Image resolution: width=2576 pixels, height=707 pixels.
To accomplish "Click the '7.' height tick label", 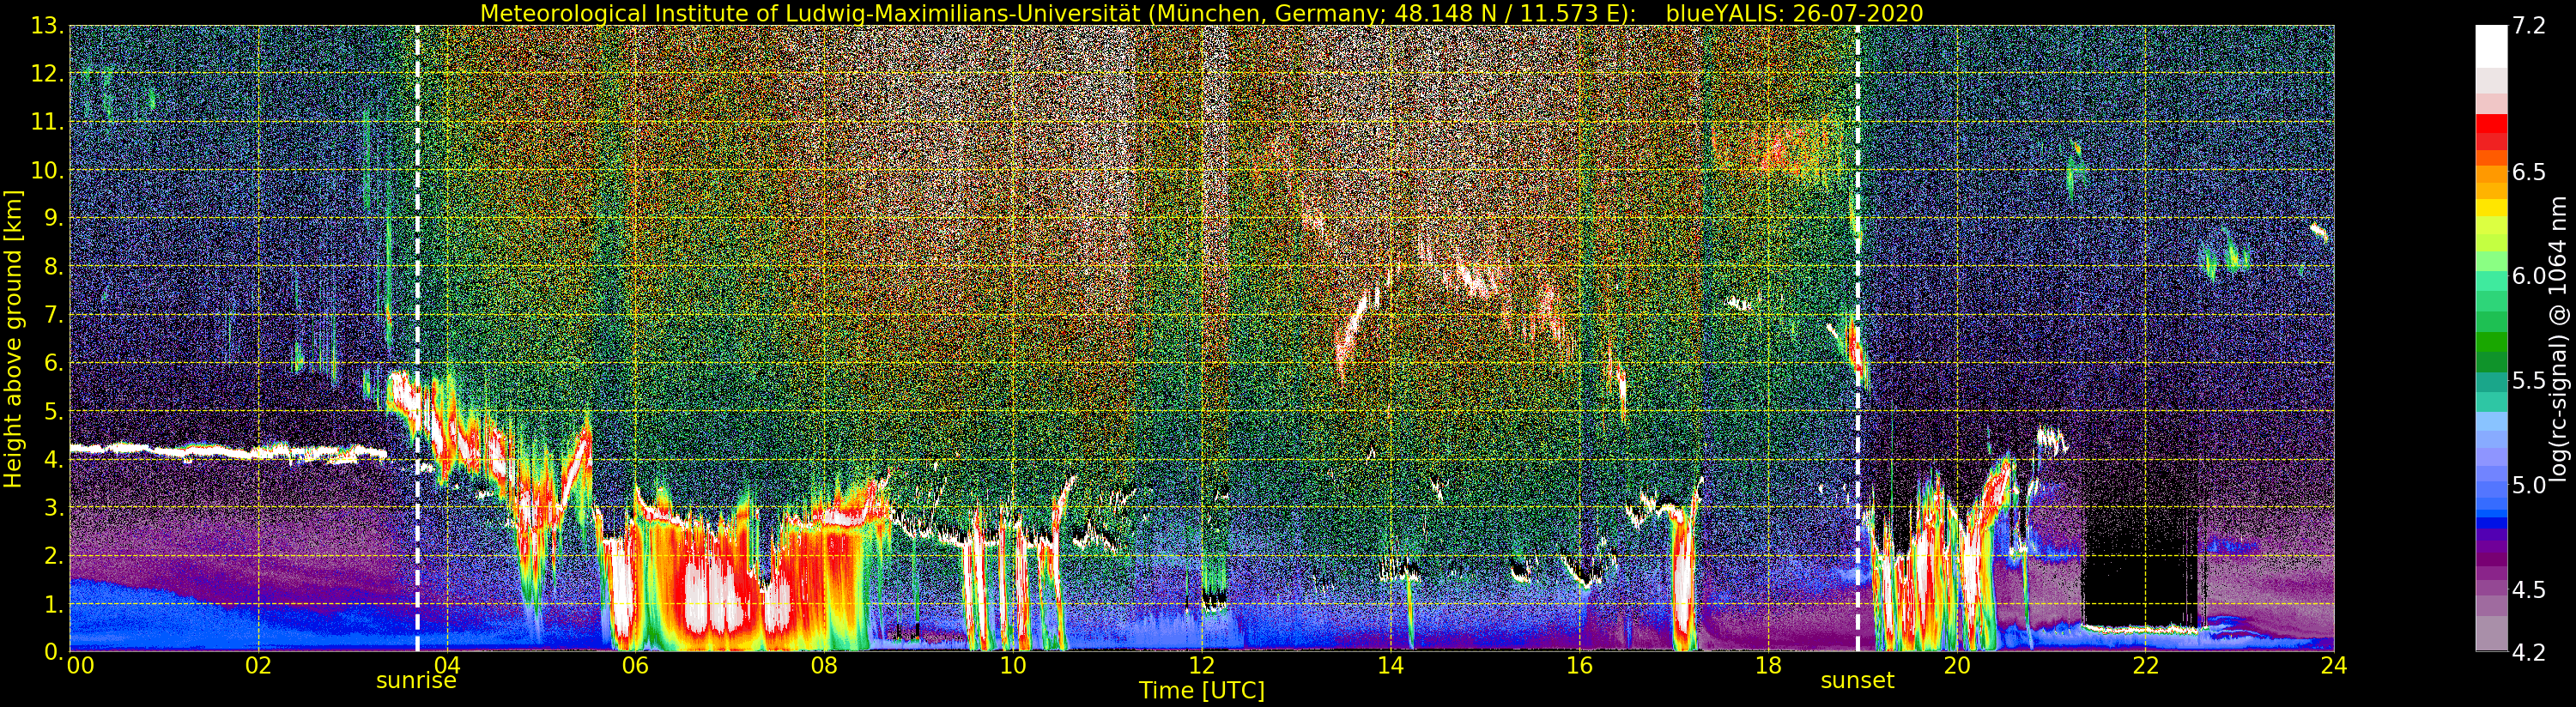I will [54, 315].
